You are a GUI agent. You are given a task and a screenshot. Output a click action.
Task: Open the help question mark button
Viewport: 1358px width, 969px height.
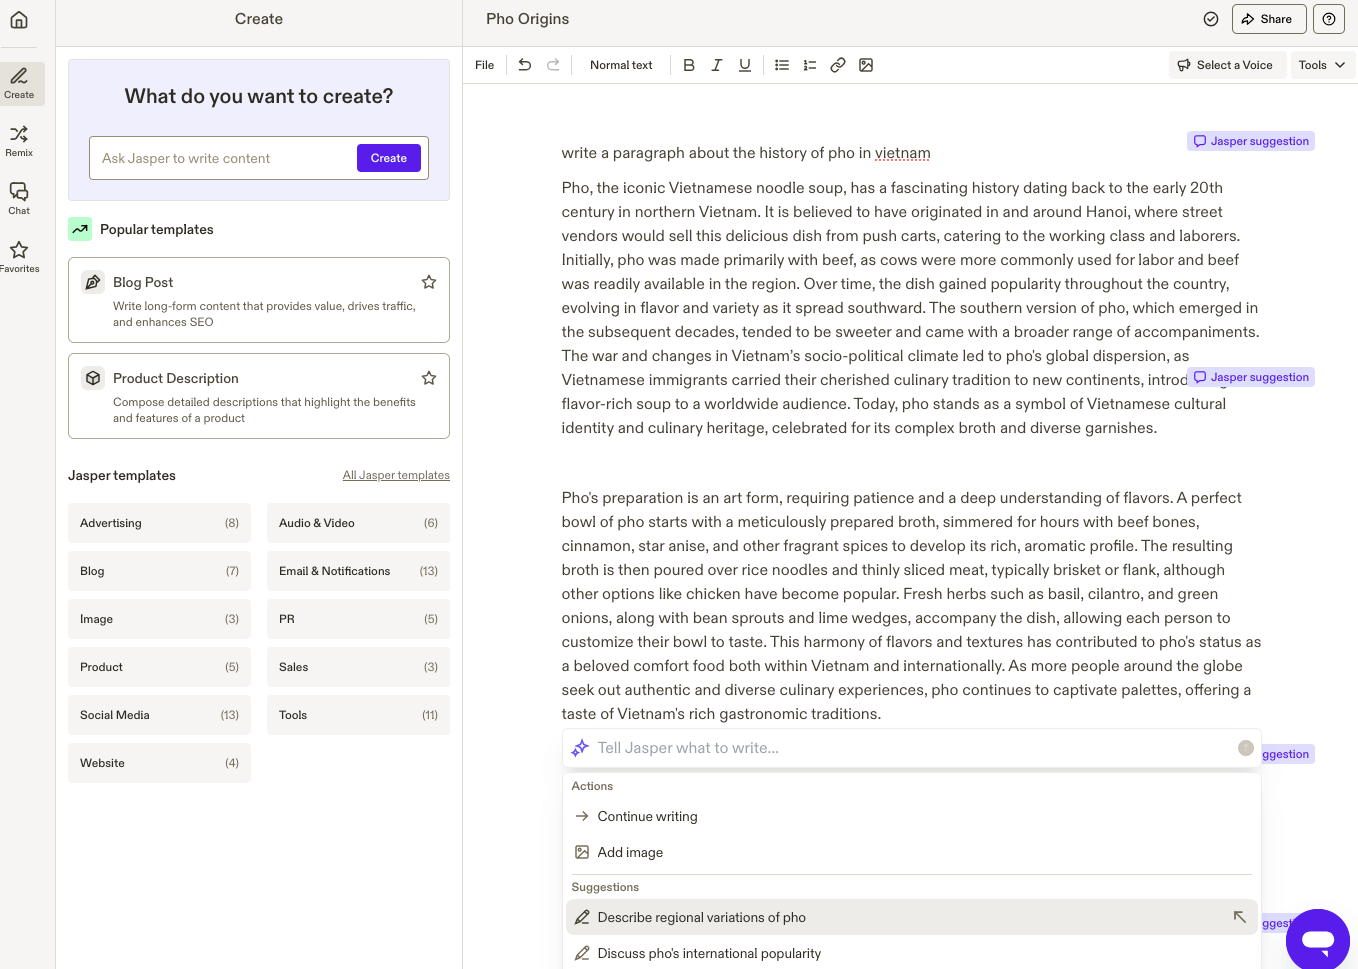point(1329,19)
